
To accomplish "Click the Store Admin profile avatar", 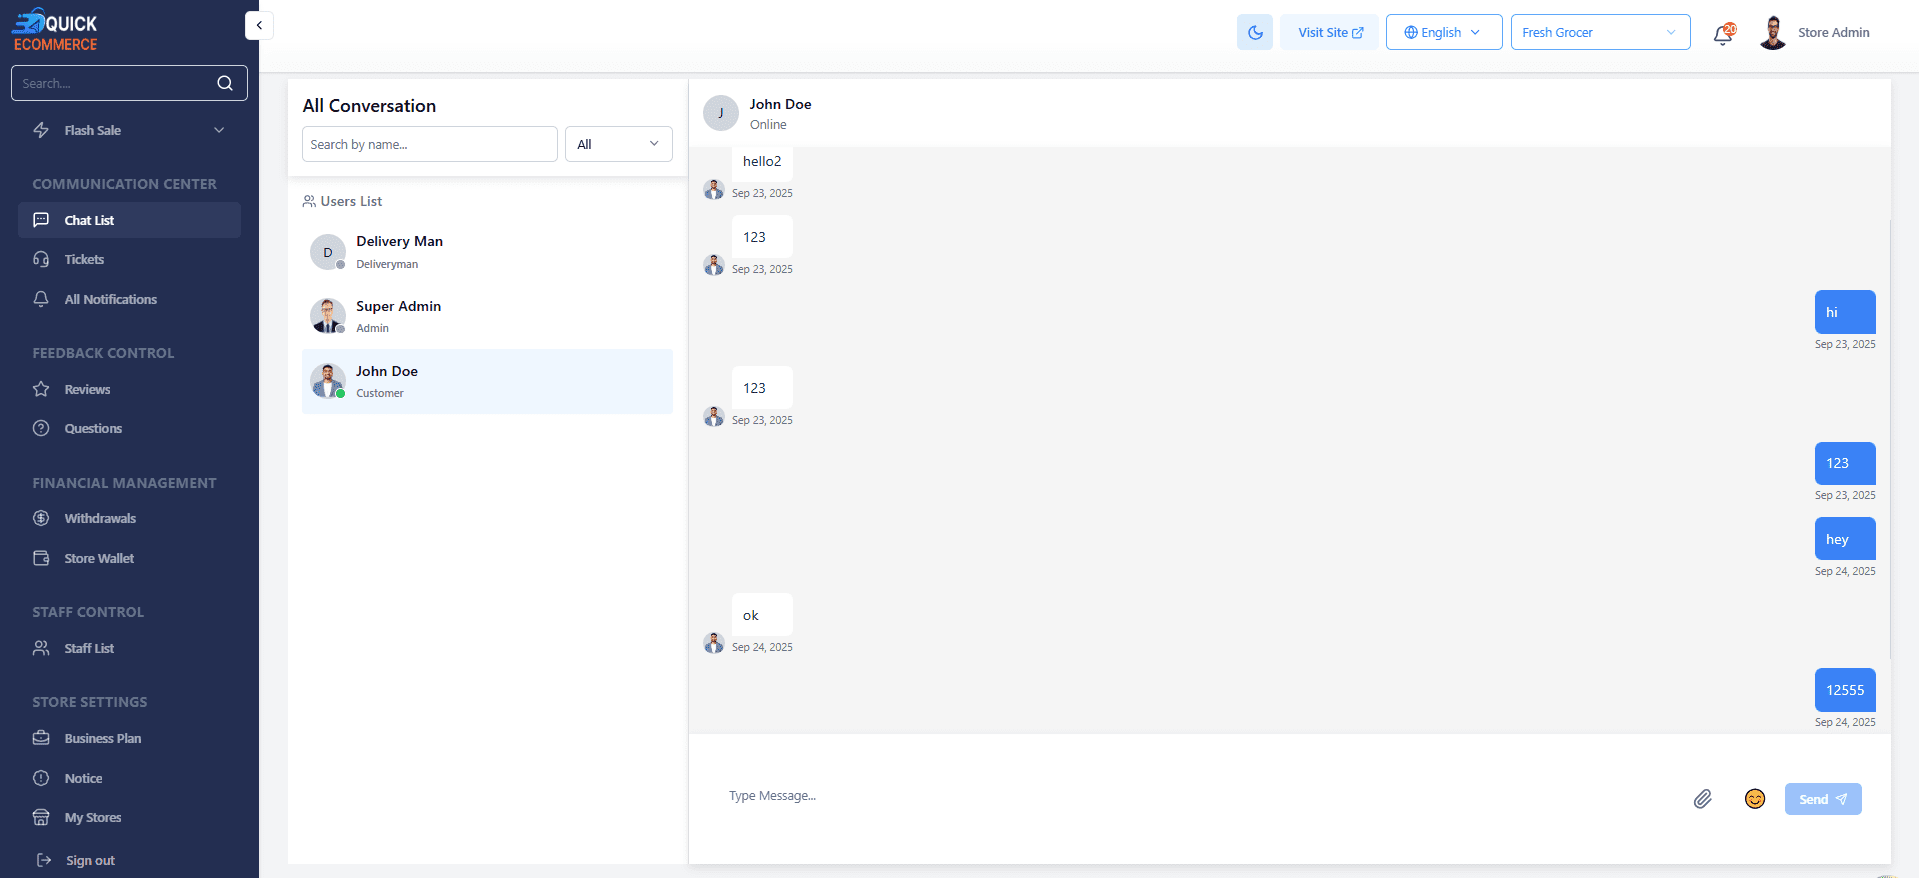I will click(1772, 33).
